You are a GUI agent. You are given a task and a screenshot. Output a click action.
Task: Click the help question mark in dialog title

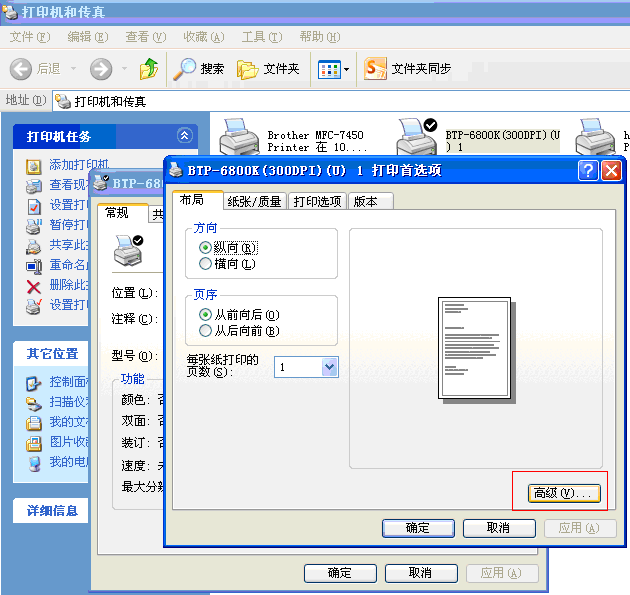588,171
